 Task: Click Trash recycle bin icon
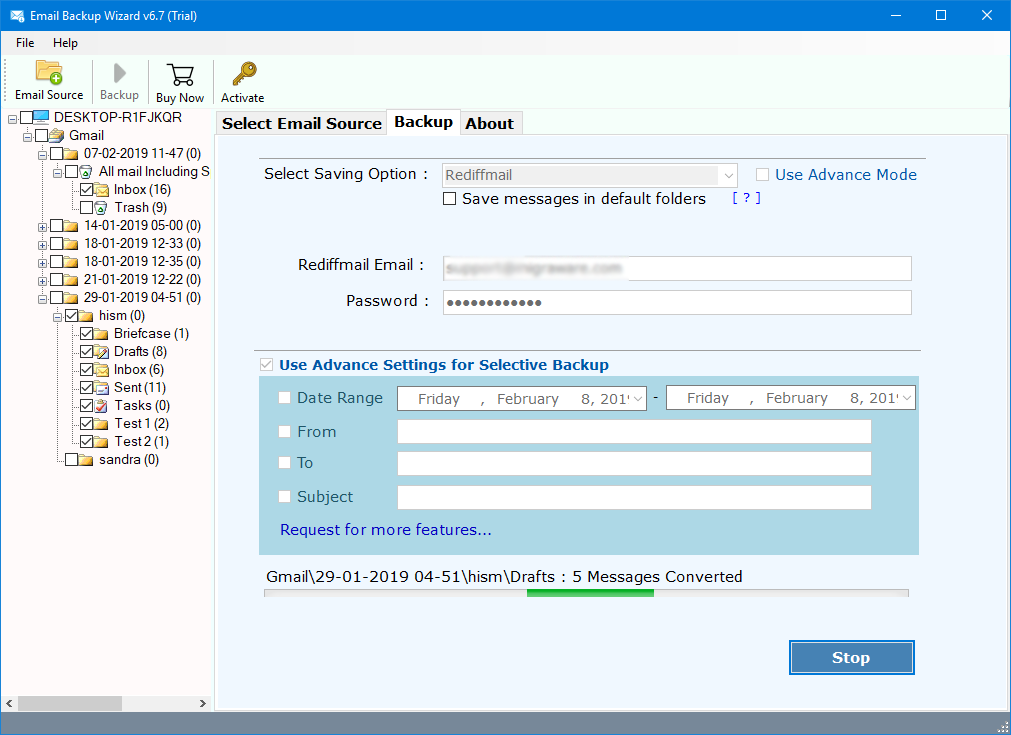coord(101,208)
